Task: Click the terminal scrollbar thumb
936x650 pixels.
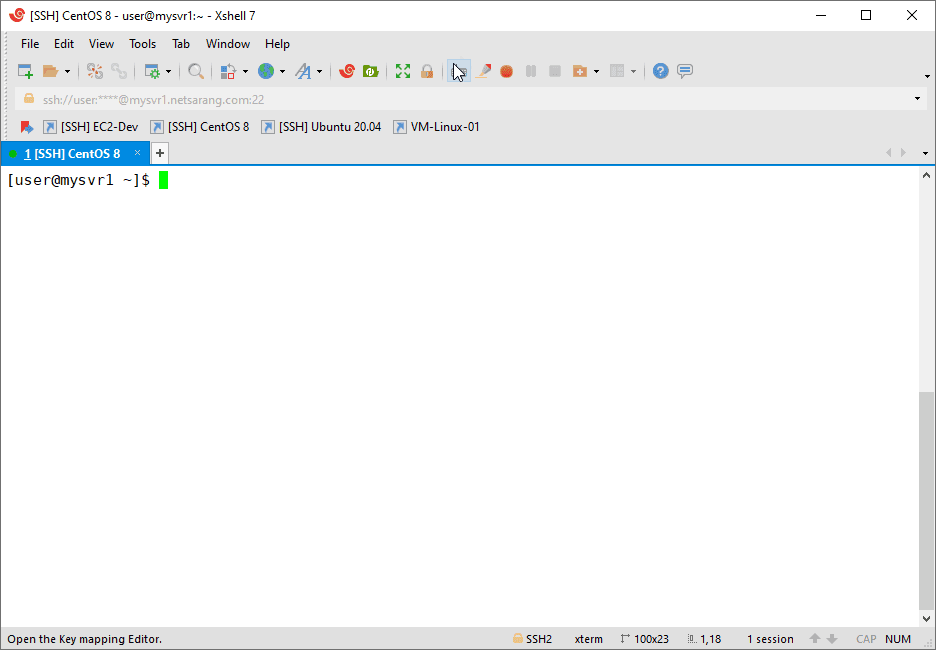Action: coord(926,500)
